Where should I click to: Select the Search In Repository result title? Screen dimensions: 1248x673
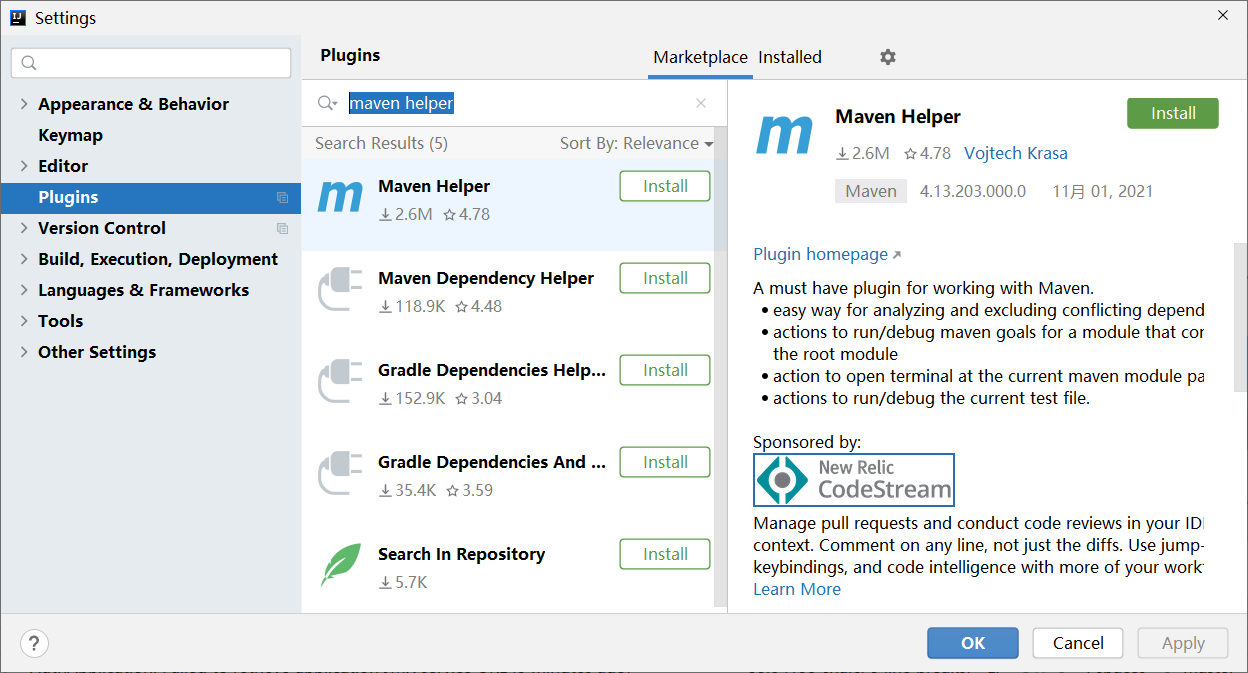(x=461, y=554)
